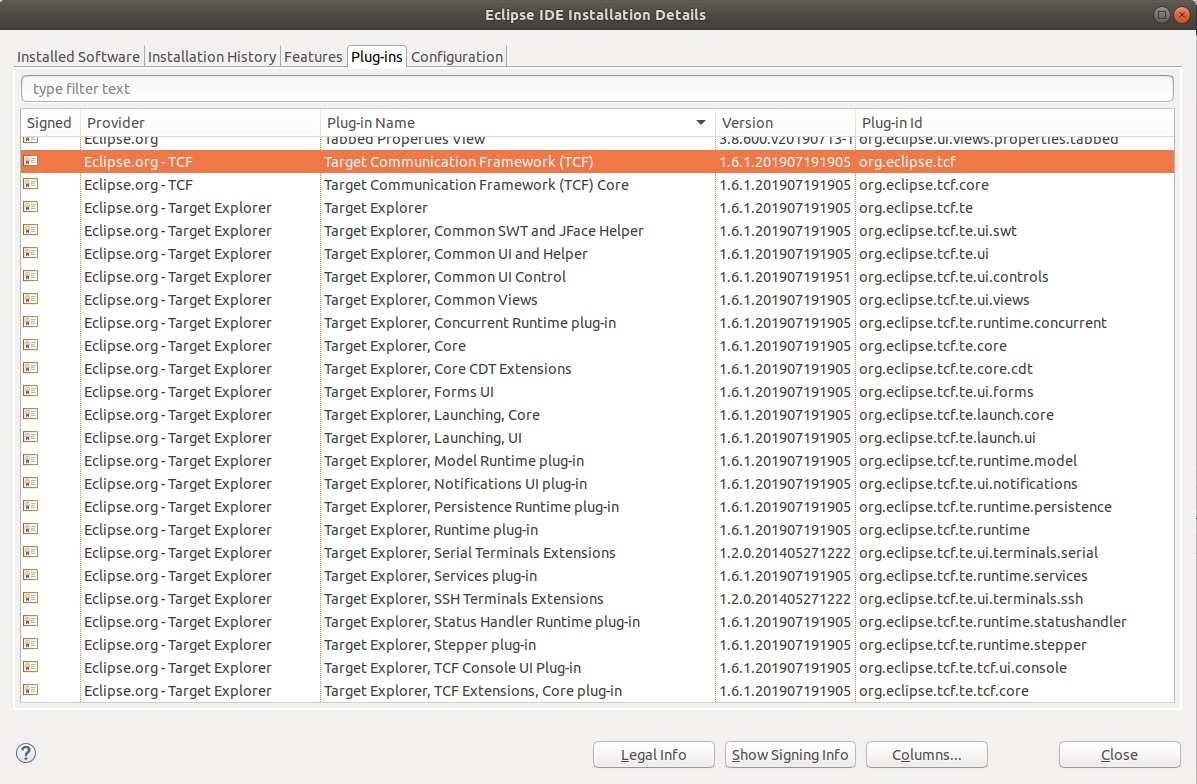
Task: Select 'Target Explorer, Persistence Runtime plug-in'
Action: coord(471,507)
